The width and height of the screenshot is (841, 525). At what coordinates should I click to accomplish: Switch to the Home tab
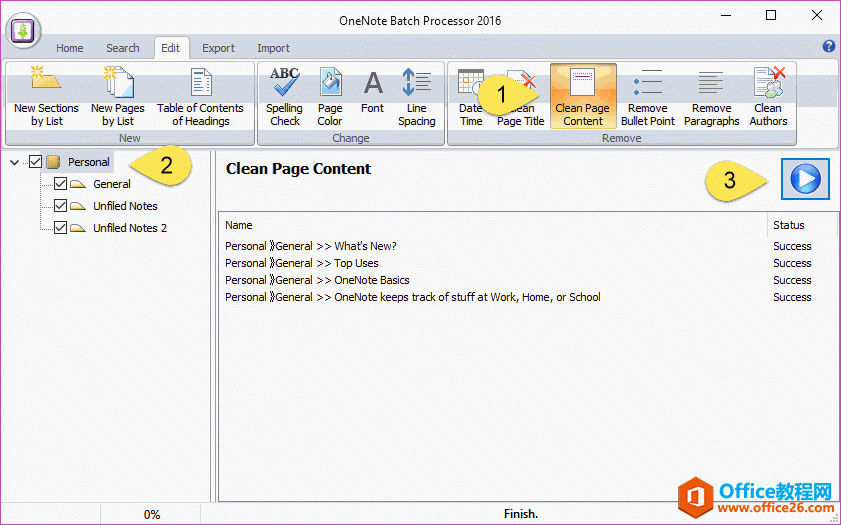[70, 48]
